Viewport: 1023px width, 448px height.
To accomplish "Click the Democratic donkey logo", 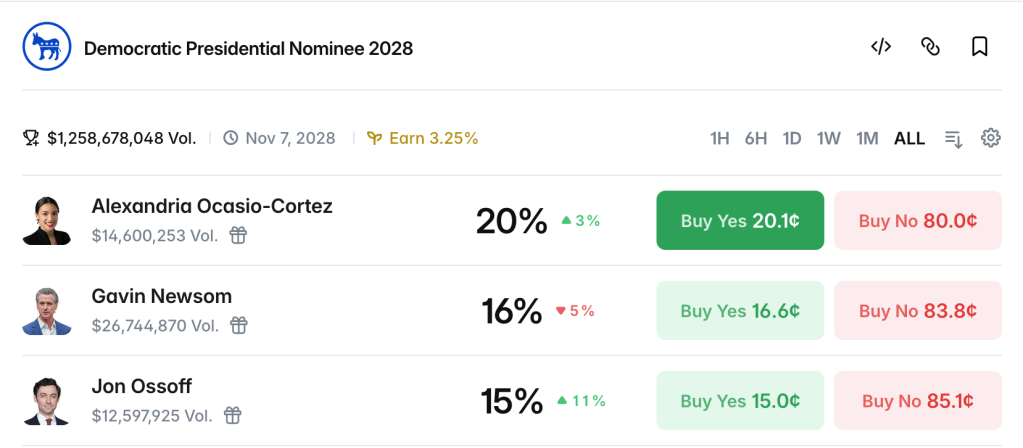I will coord(46,47).
